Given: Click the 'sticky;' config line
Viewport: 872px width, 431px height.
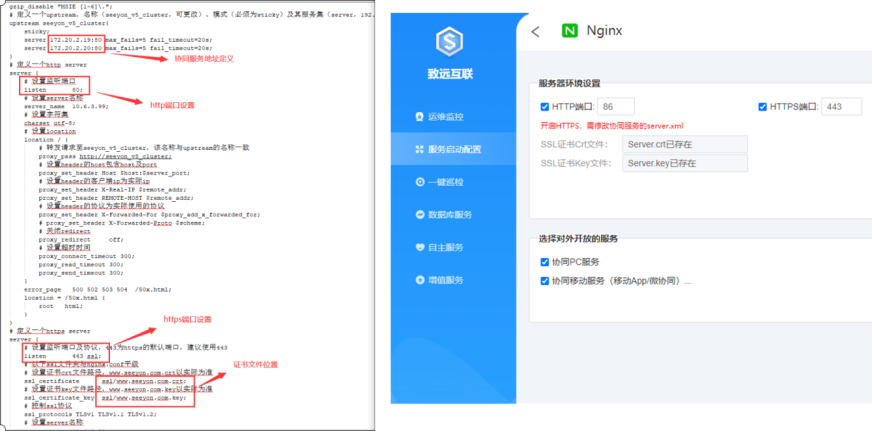Looking at the screenshot, I should pyautogui.click(x=36, y=32).
